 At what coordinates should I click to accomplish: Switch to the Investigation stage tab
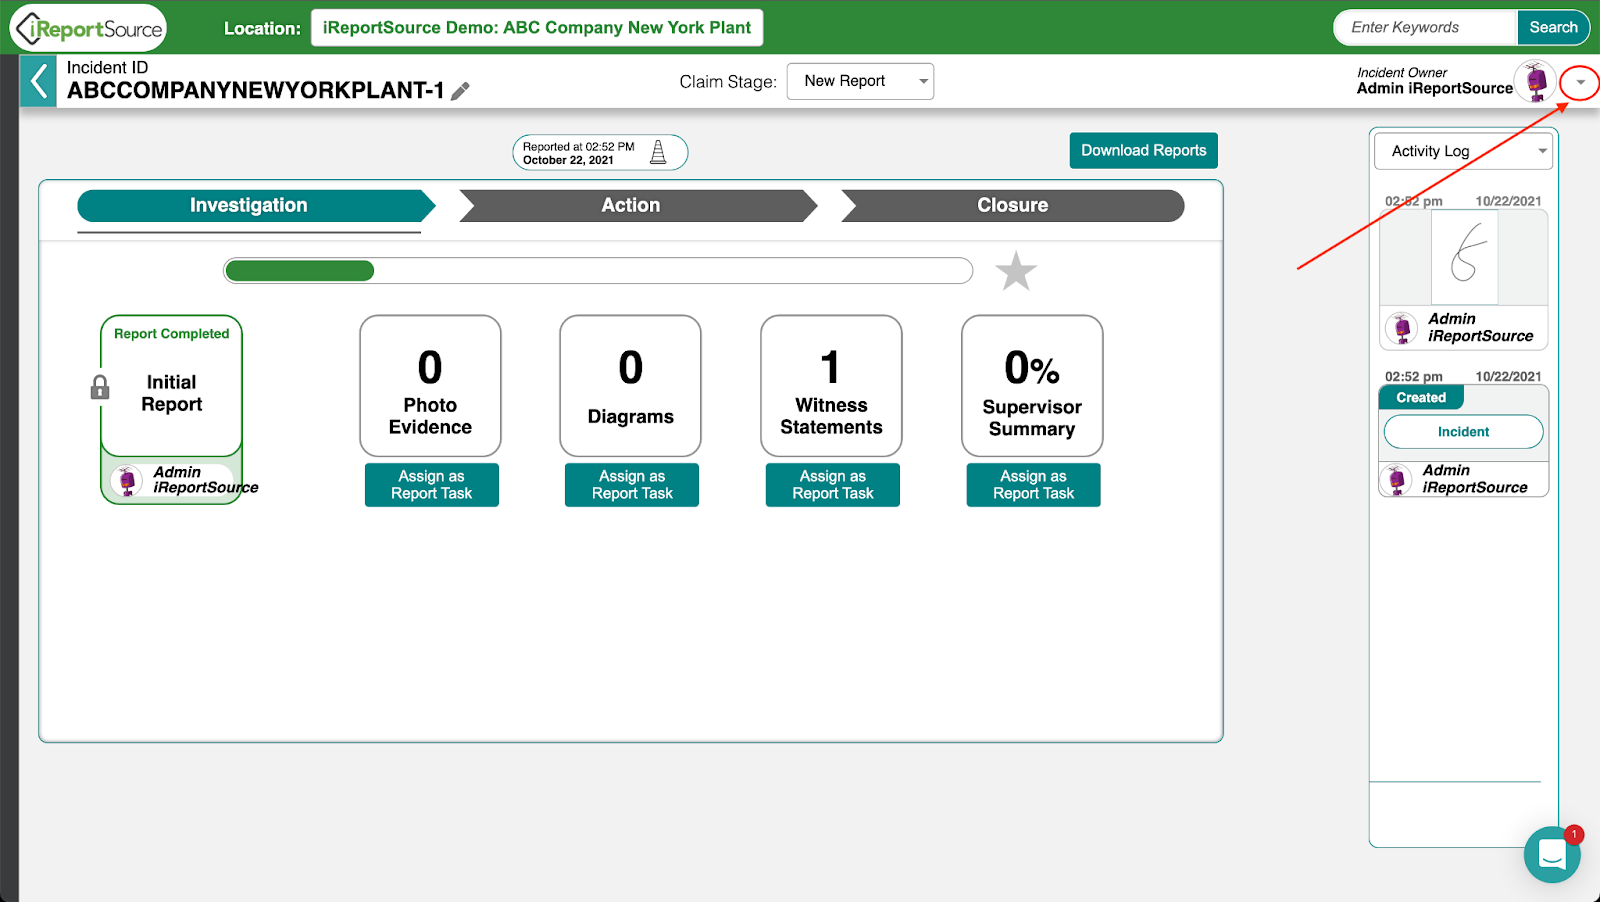256,206
